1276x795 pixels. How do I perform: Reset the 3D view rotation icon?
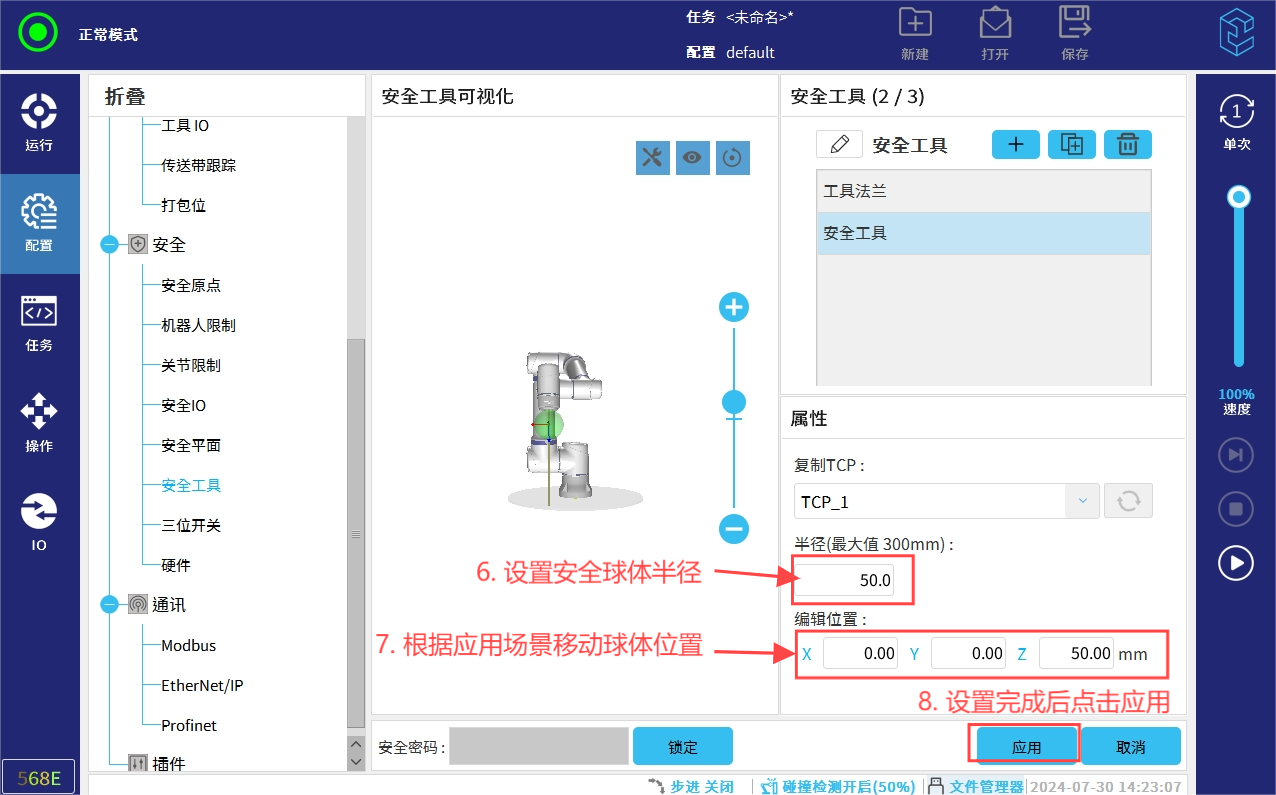(x=733, y=157)
